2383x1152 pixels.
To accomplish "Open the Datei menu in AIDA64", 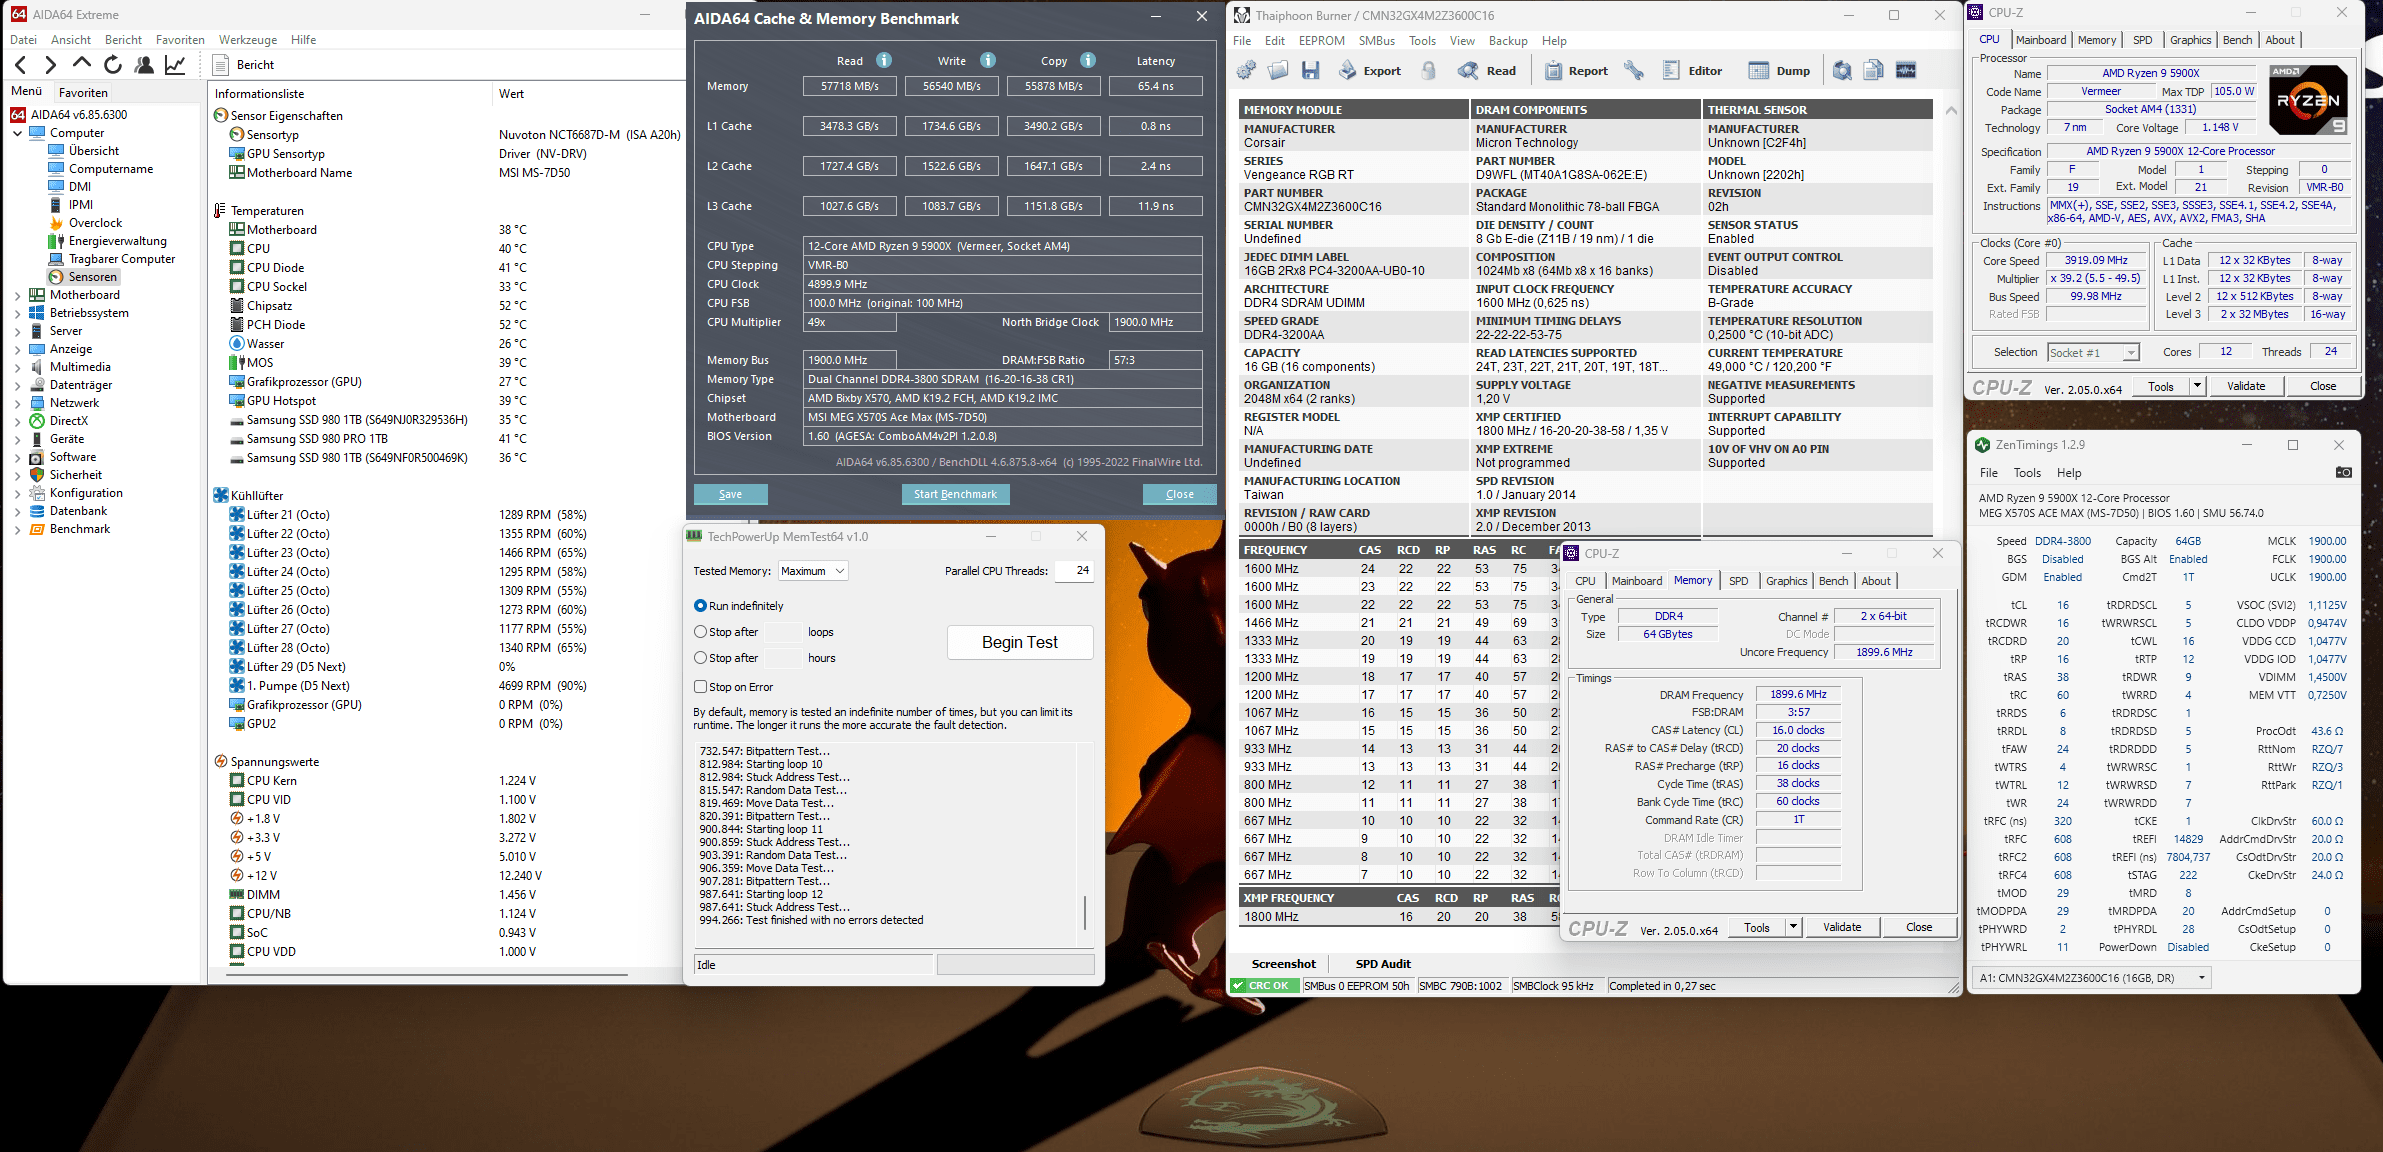I will [x=23, y=40].
